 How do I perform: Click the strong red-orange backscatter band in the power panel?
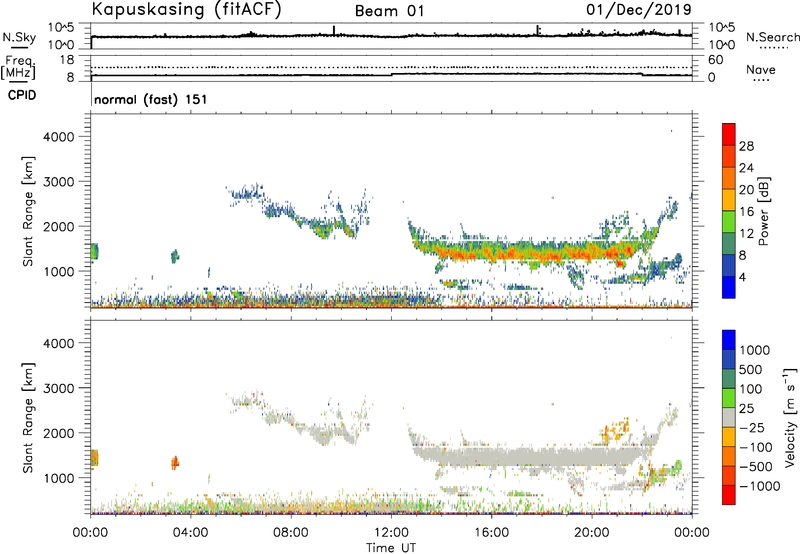[531, 252]
